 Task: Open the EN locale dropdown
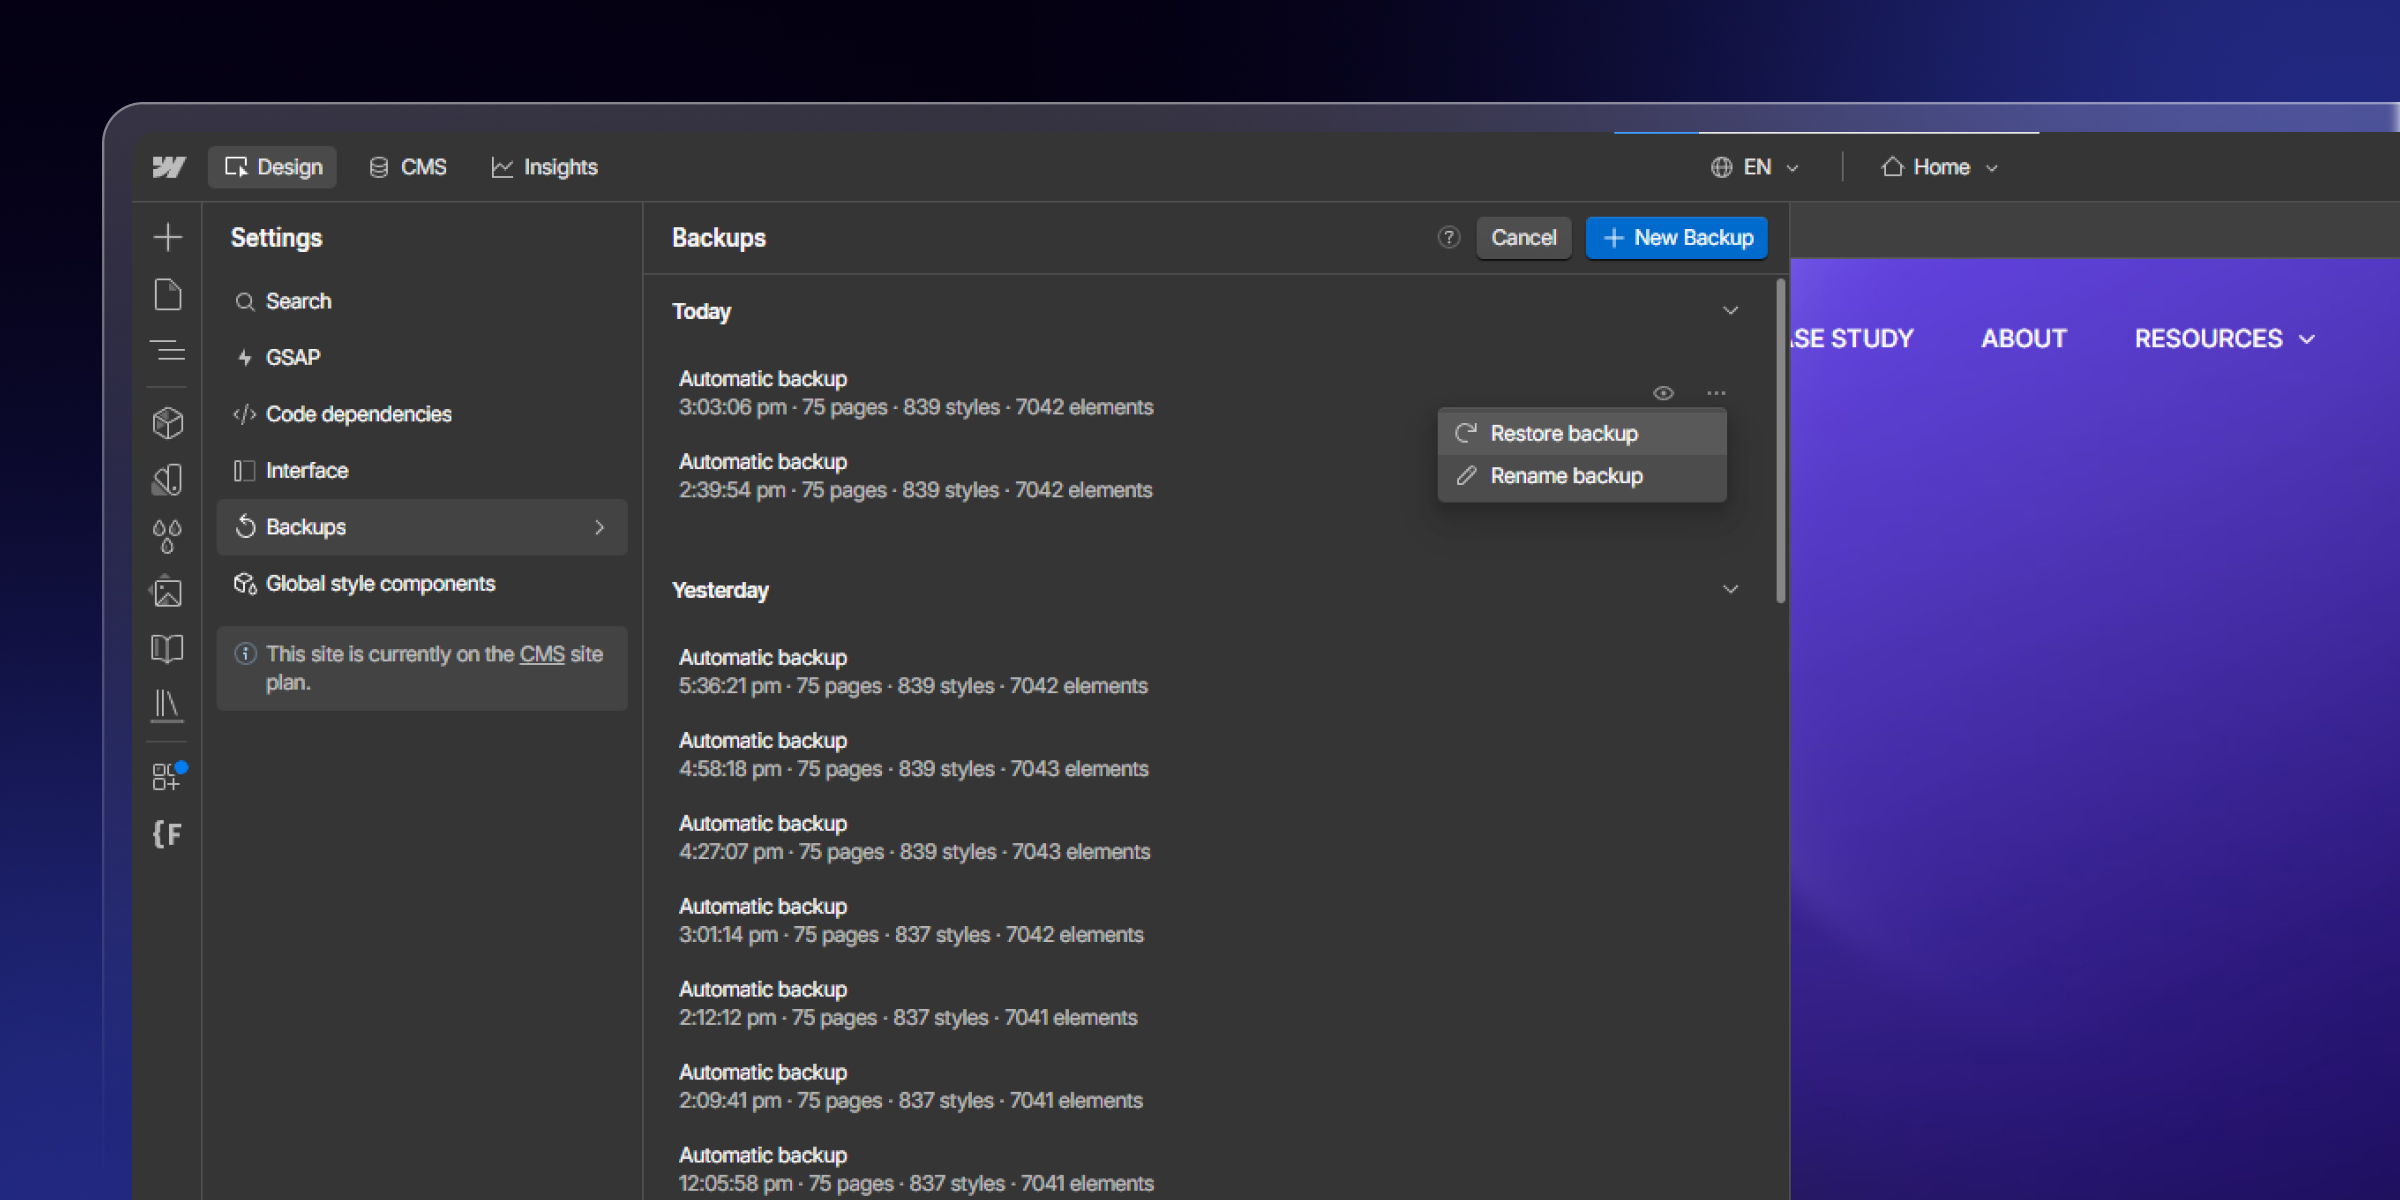pos(1756,167)
